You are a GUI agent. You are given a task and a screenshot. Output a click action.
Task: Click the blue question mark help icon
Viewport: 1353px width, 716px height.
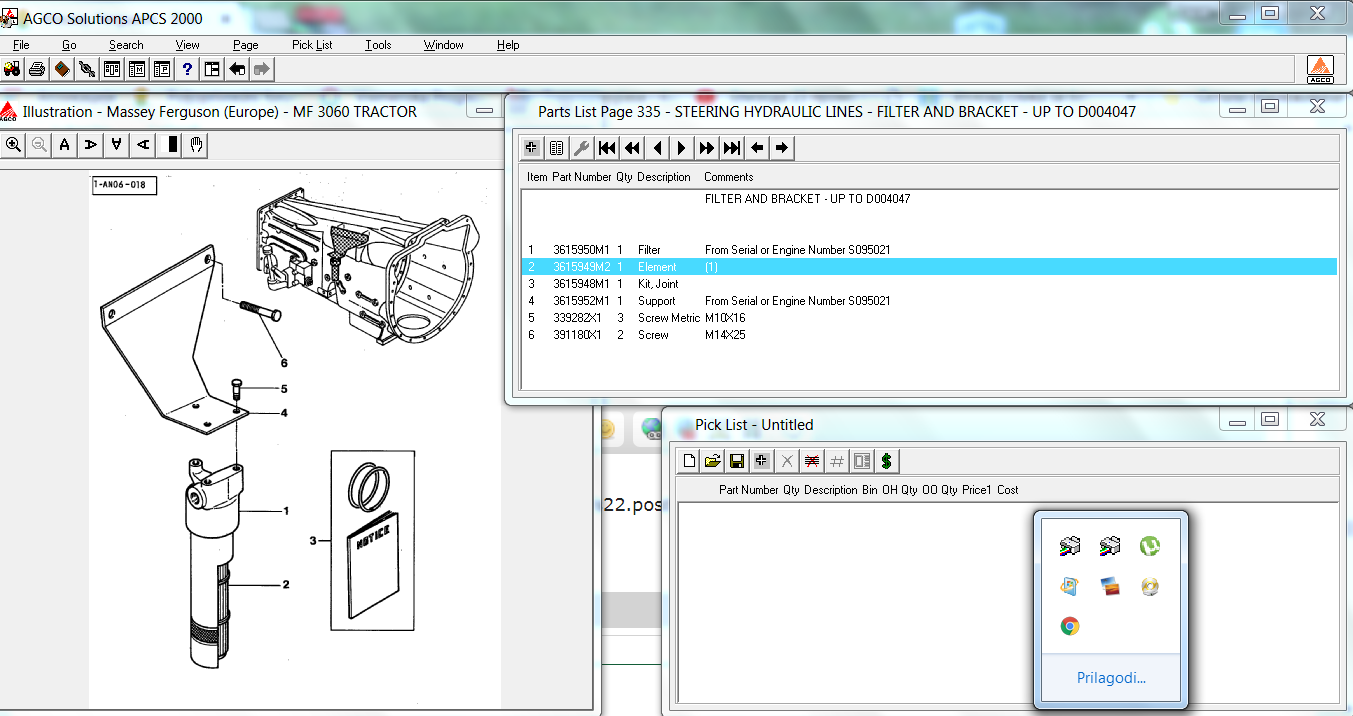tap(187, 69)
